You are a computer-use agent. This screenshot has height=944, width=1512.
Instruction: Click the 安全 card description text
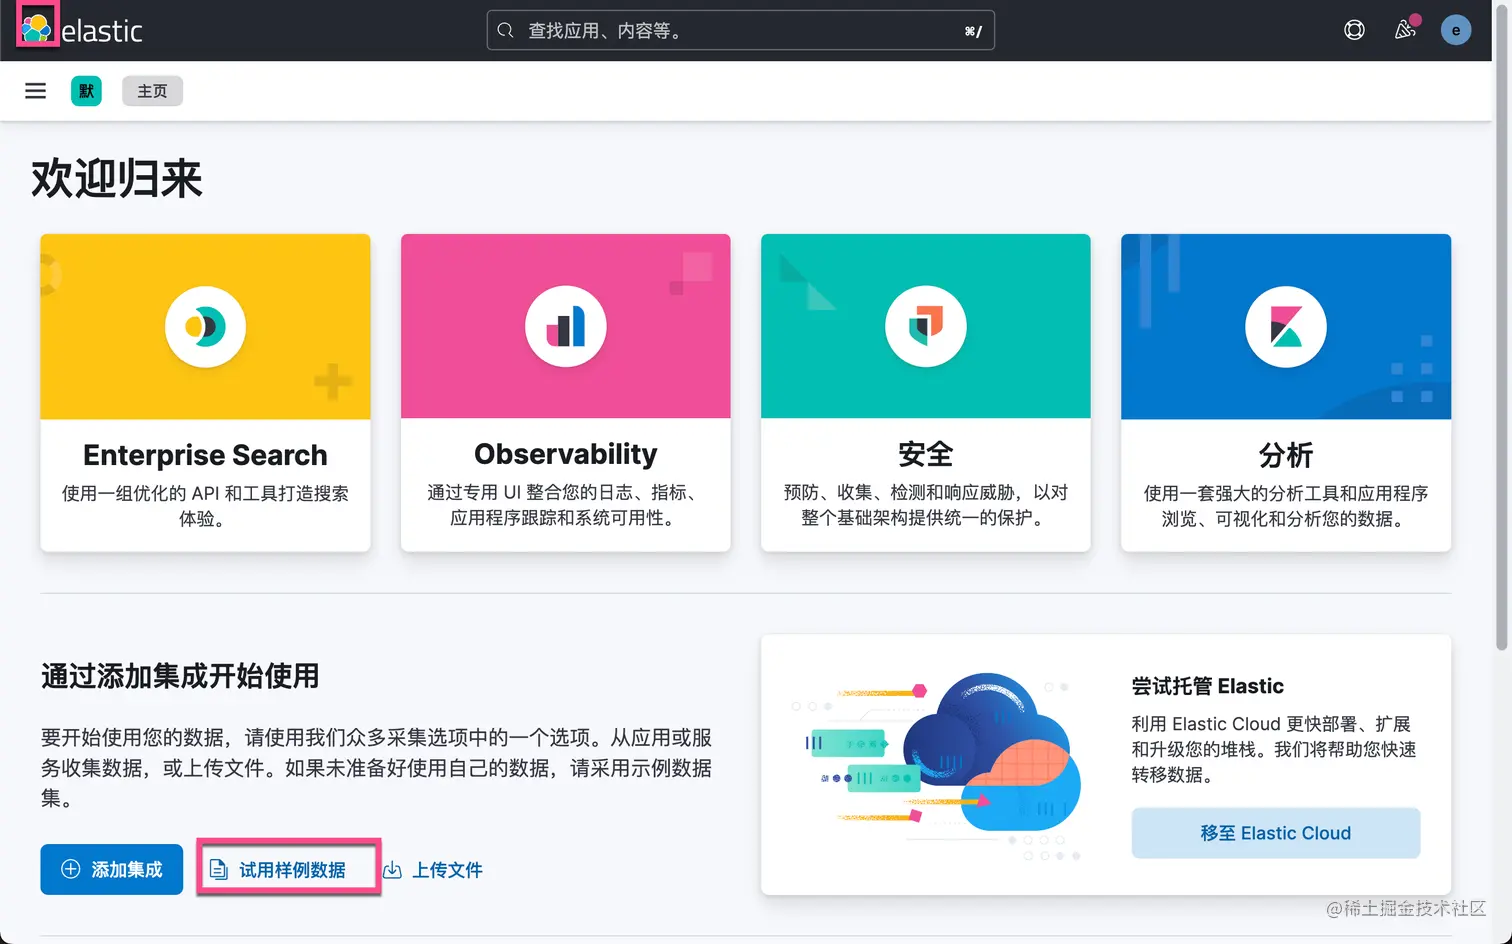[925, 505]
